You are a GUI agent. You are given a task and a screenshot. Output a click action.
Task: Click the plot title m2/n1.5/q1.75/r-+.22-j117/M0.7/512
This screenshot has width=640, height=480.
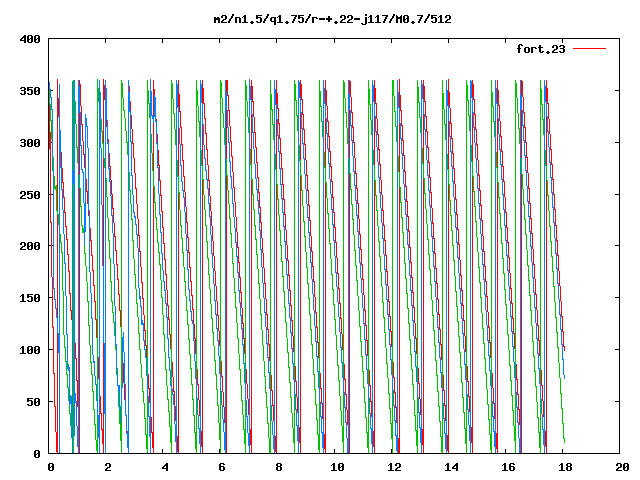333,19
